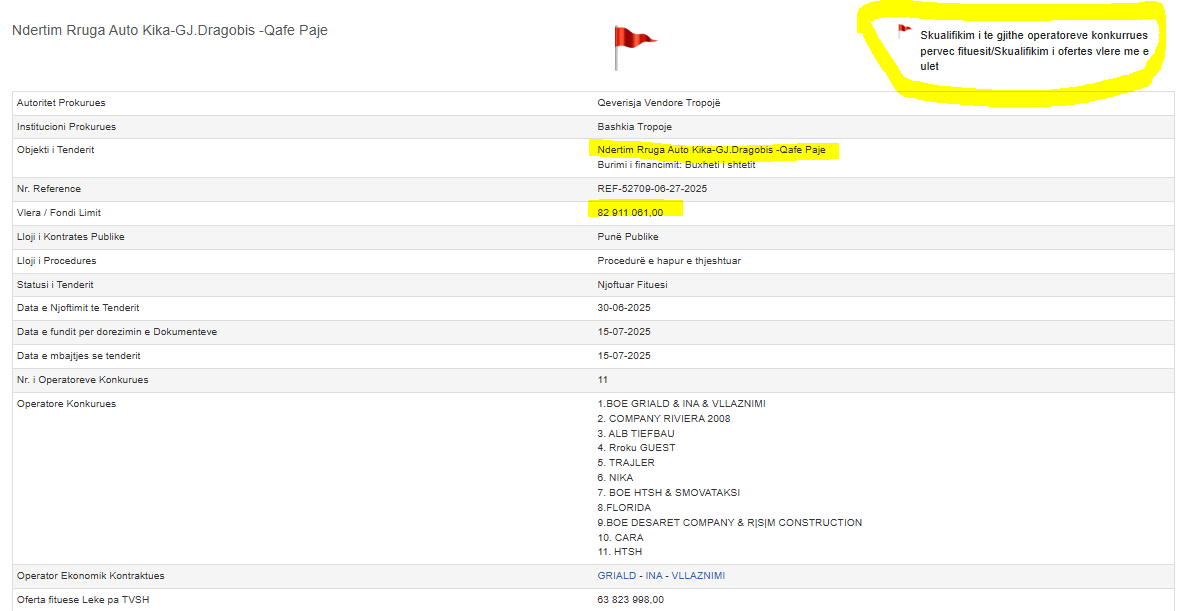Click the announcement date 30-06-2025
1177x611 pixels.
[624, 308]
